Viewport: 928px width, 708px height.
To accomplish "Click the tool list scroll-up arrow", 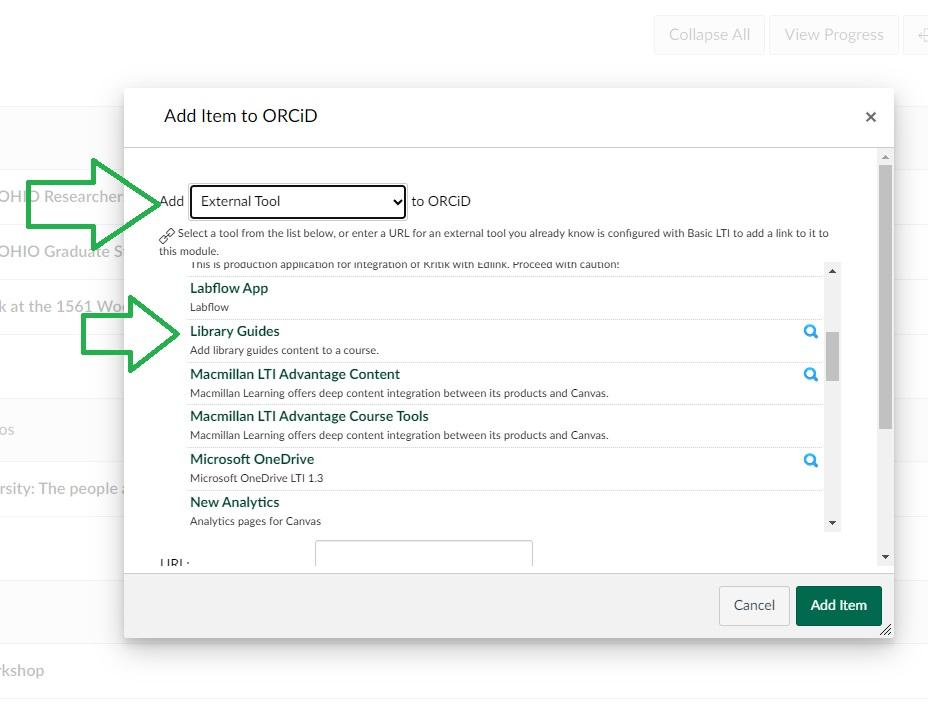I will tap(832, 271).
